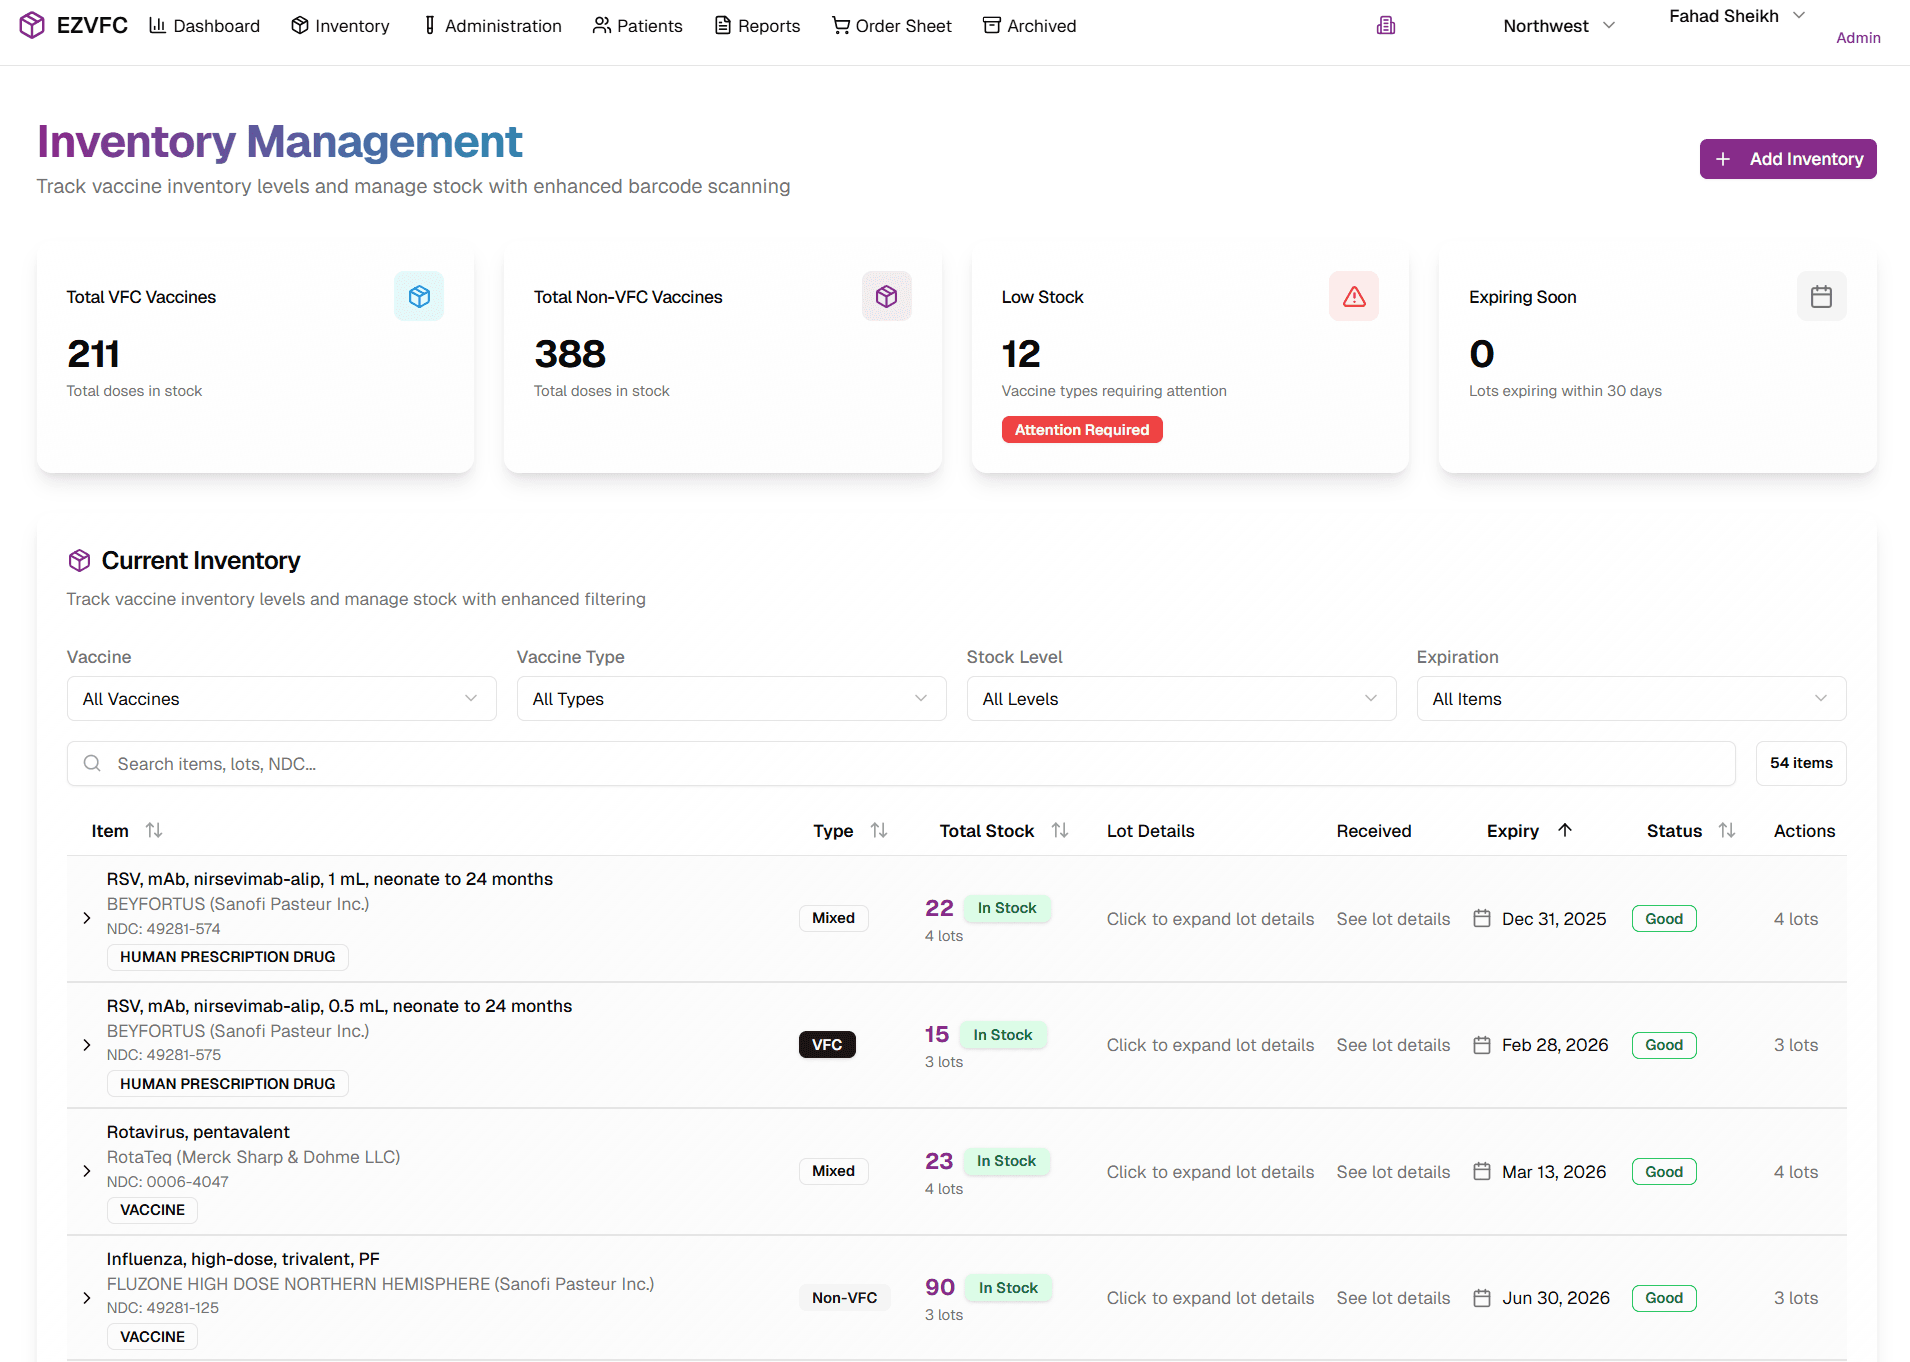
Task: Click the Add Inventory button
Action: pyautogui.click(x=1787, y=159)
